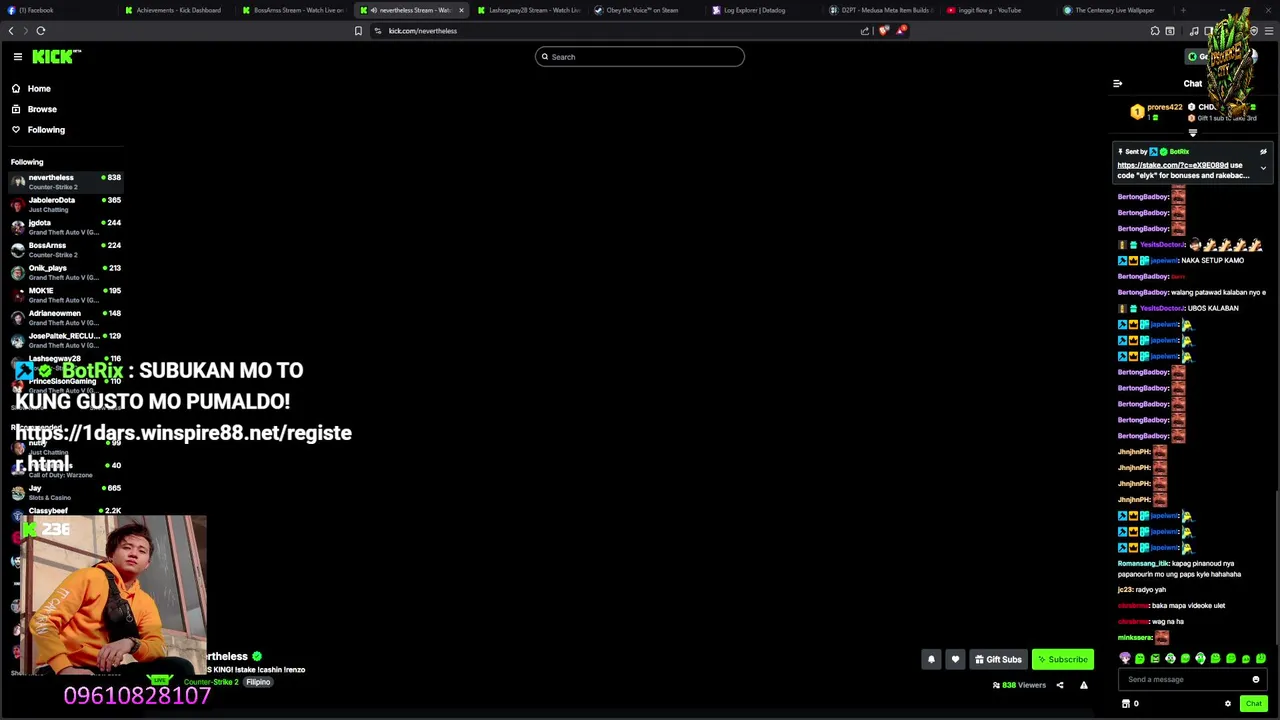1280x720 pixels.
Task: Click the notification bell button
Action: [931, 659]
